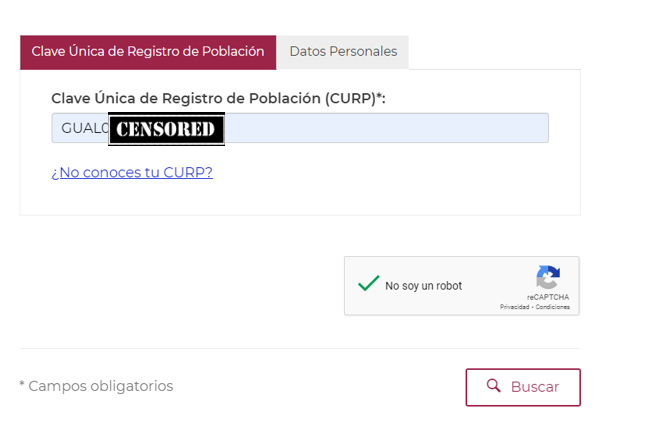Toggle the green checkmark beside No soy un robot

(x=369, y=284)
